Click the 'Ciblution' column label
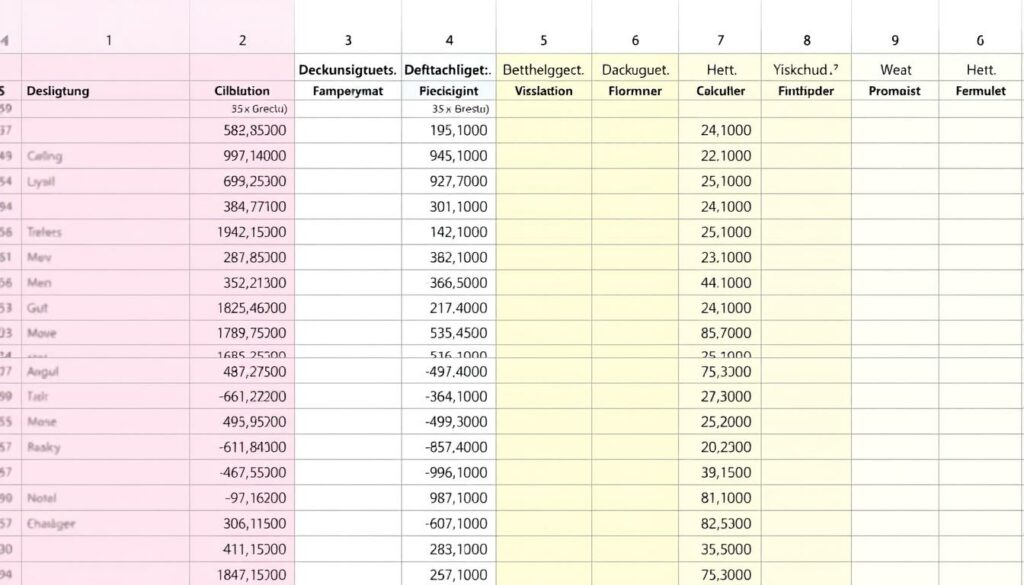Viewport: 1024px width, 585px height. pyautogui.click(x=242, y=91)
